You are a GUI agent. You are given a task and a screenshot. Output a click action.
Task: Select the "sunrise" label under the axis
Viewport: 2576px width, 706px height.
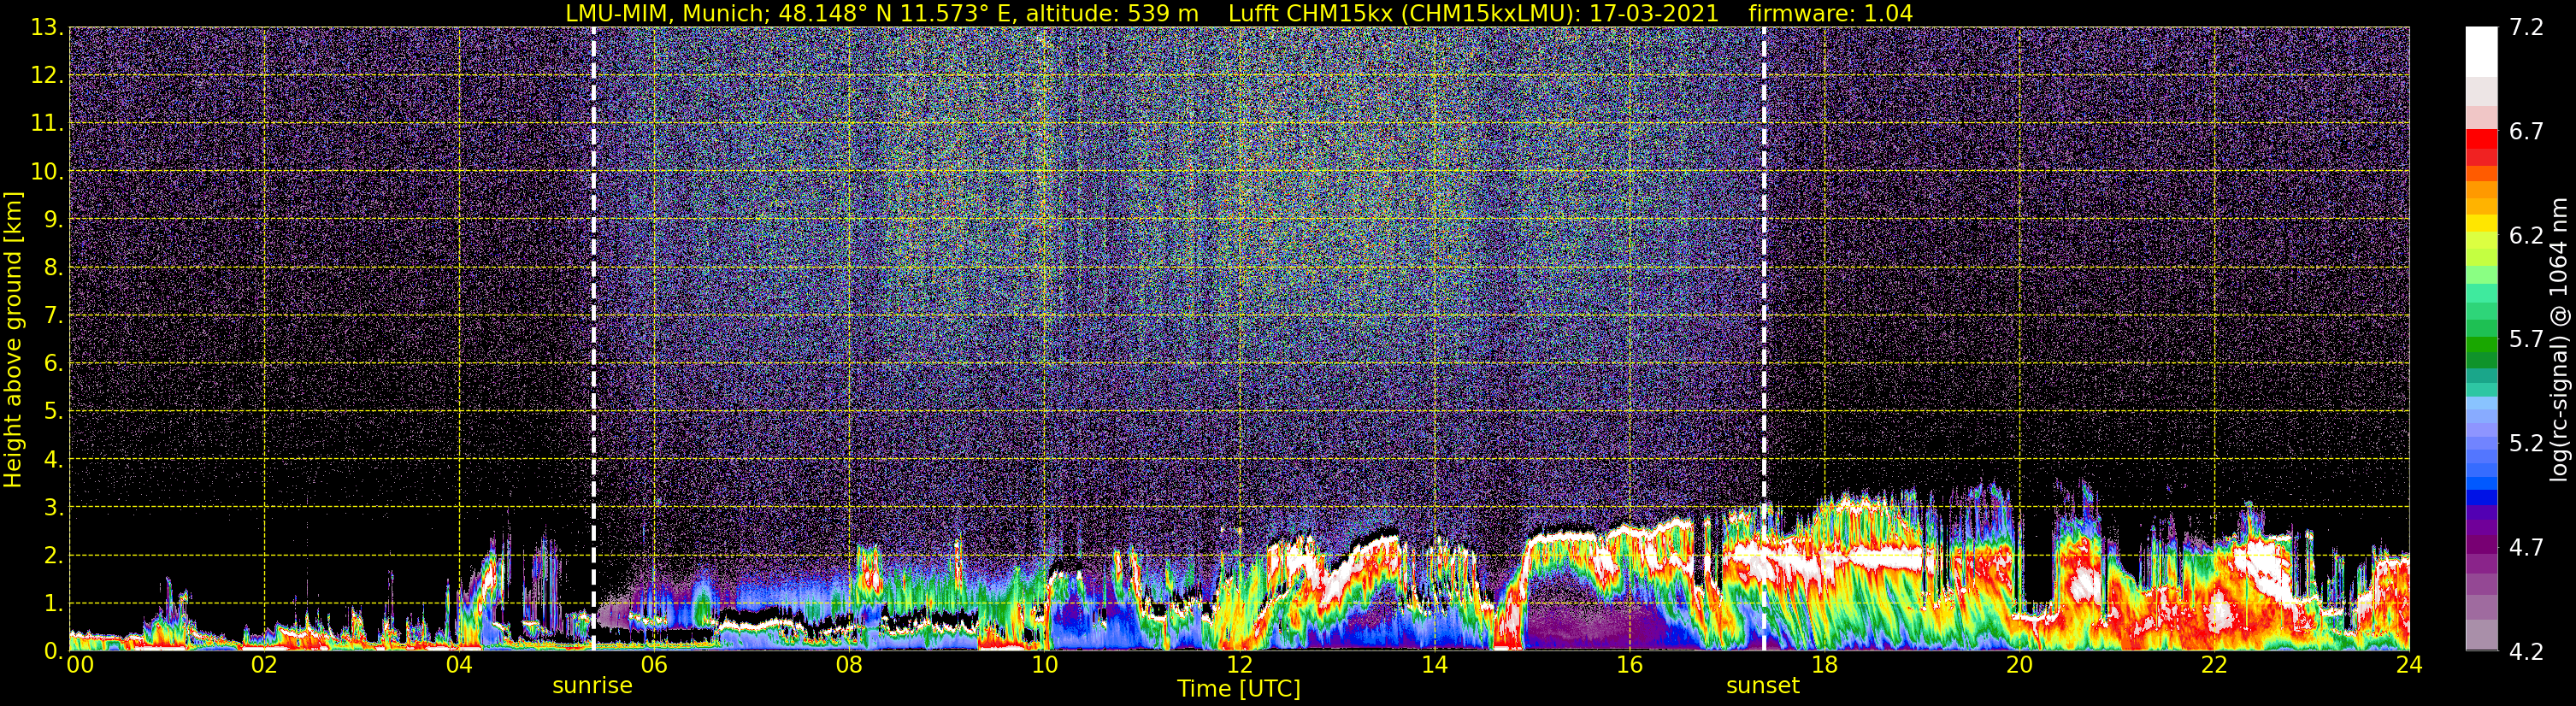592,686
